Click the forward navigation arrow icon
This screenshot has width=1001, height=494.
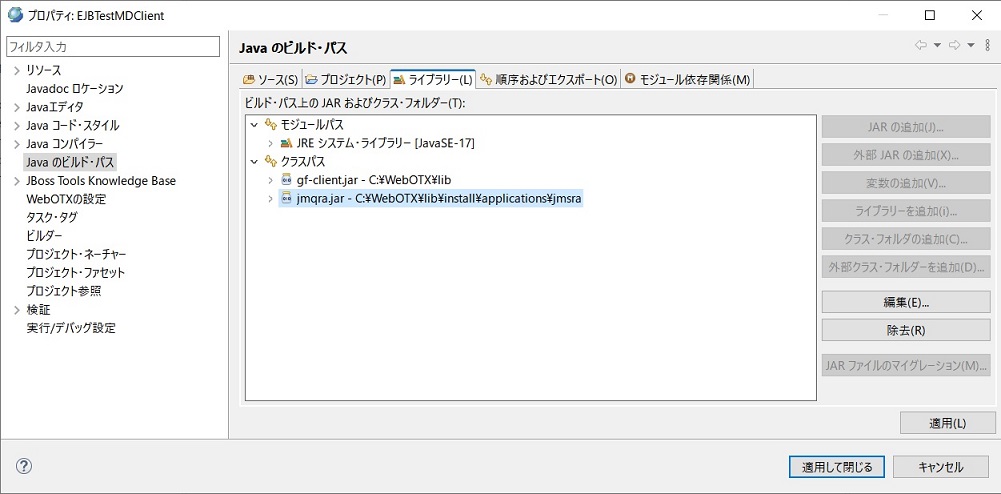pos(954,46)
